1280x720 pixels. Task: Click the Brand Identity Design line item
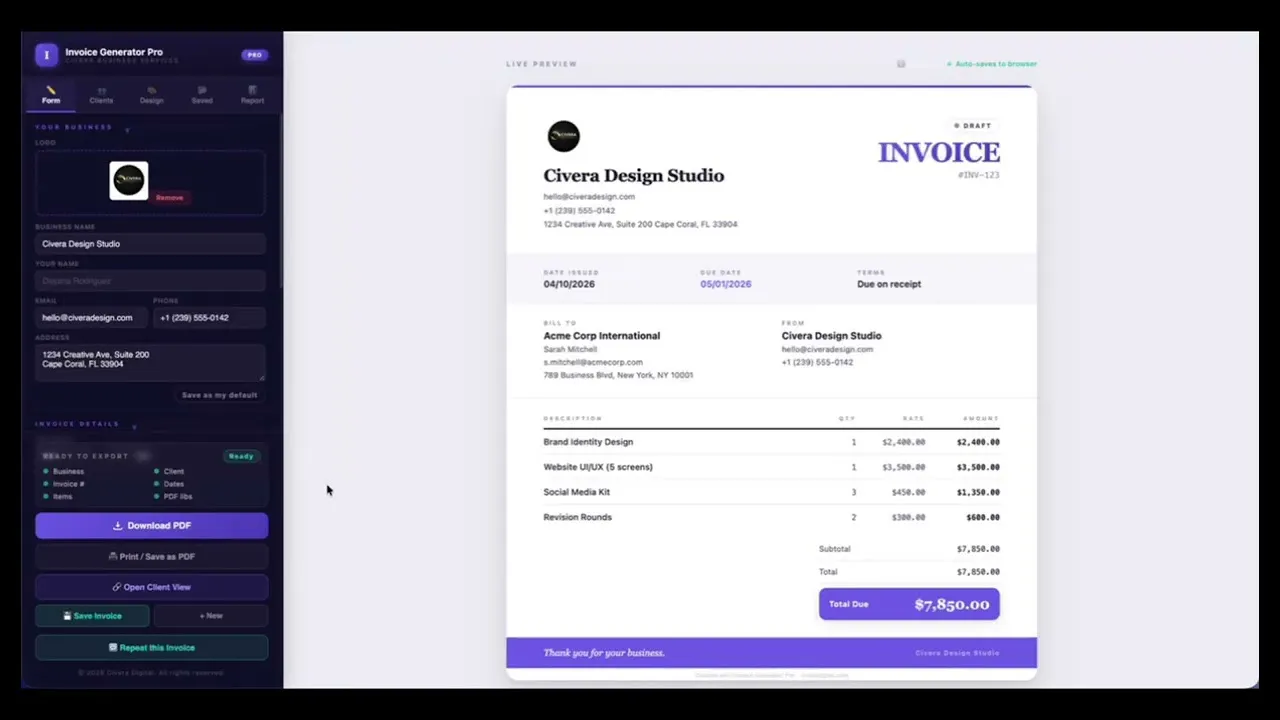pyautogui.click(x=771, y=442)
